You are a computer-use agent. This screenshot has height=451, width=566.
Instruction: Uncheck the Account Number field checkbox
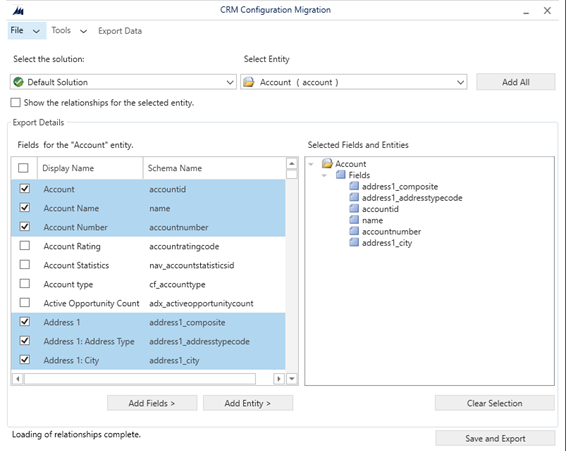25,227
